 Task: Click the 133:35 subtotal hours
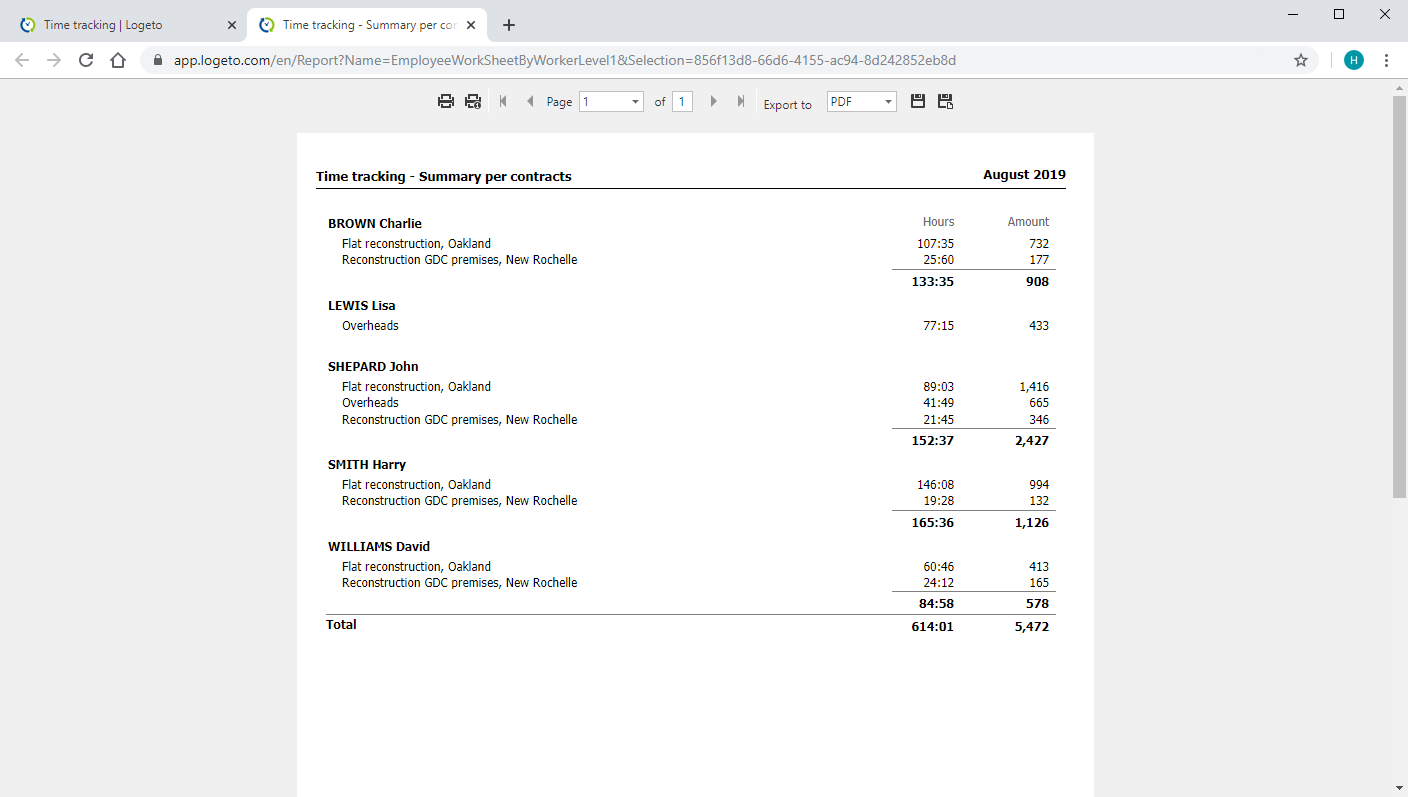tap(933, 281)
